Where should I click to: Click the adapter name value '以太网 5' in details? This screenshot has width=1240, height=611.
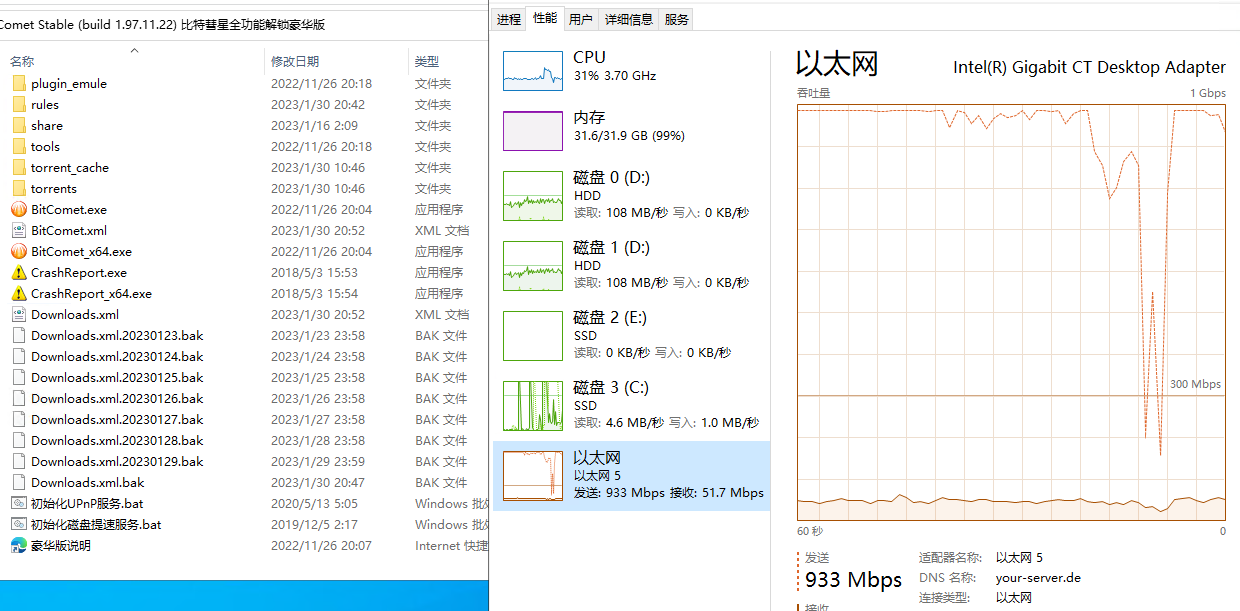coord(1019,558)
